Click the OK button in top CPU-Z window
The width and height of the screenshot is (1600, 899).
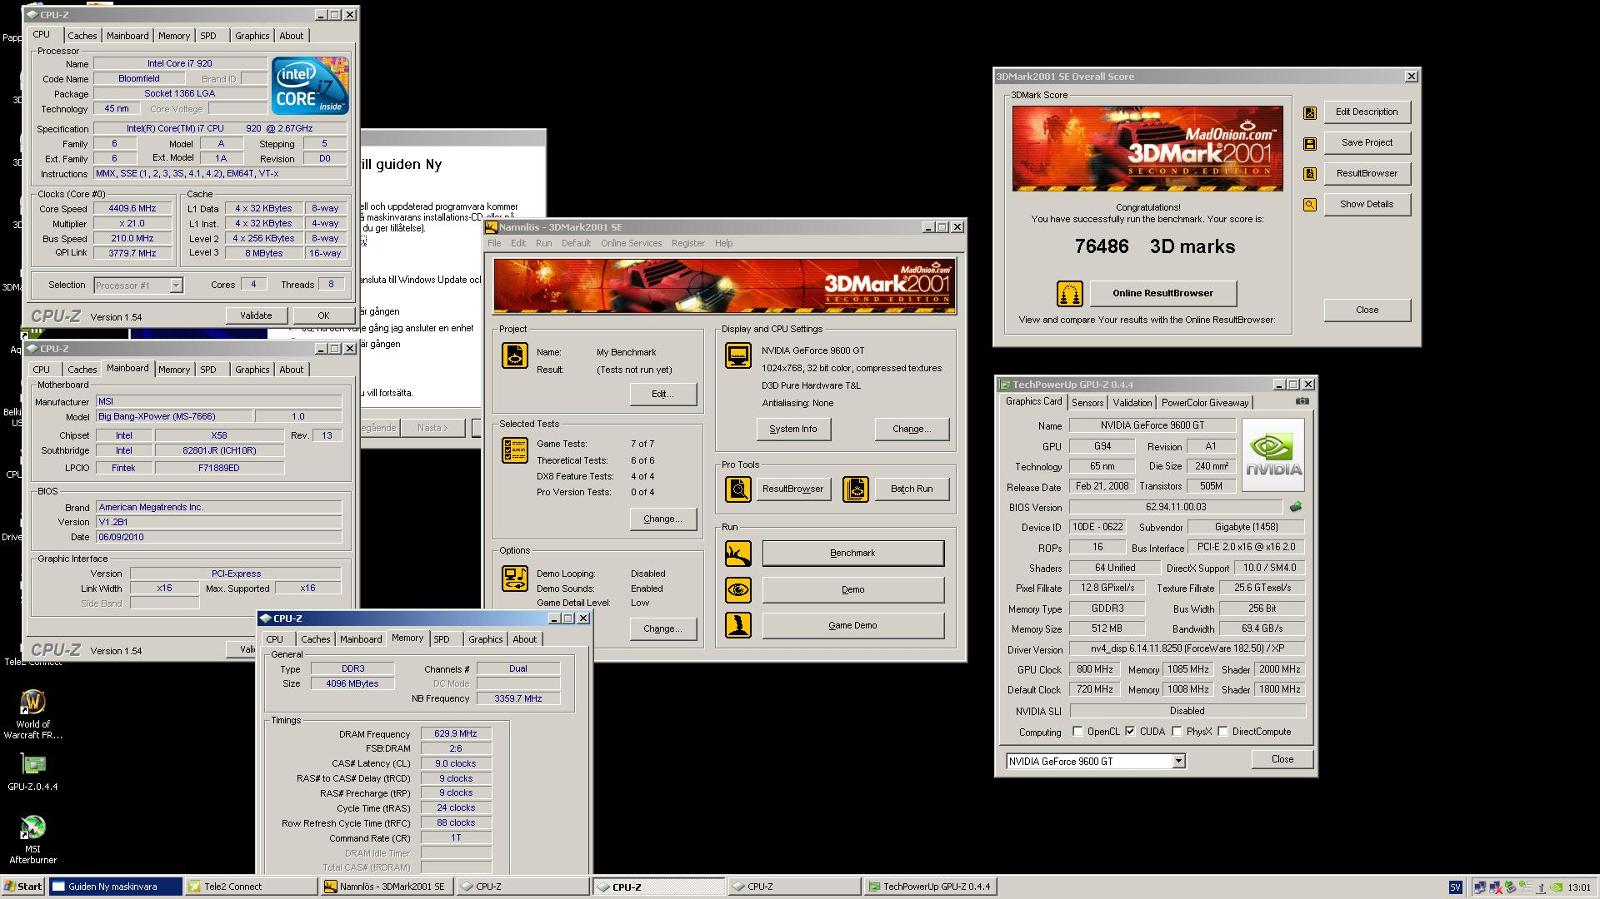point(323,315)
